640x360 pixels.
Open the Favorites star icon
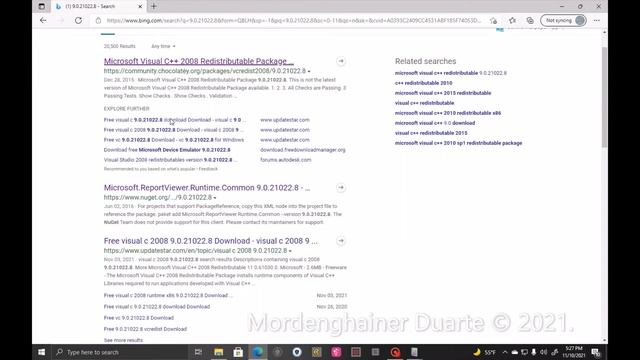pyautogui.click(x=512, y=20)
